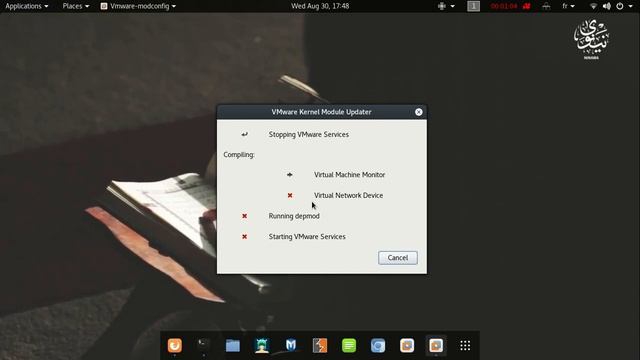The image size is (640, 360).
Task: Click the 'Stopping VMware Services' text
Action: [309, 134]
